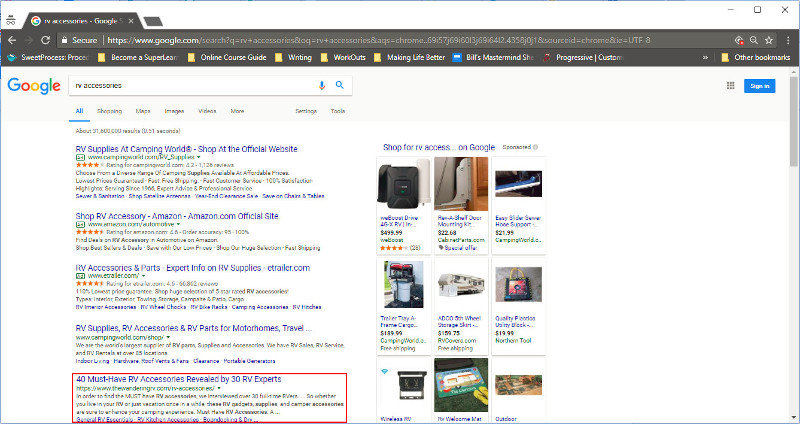This screenshot has height=424, width=800.
Task: Open RV Accessories & Parts etrailer.com result
Action: click(193, 268)
